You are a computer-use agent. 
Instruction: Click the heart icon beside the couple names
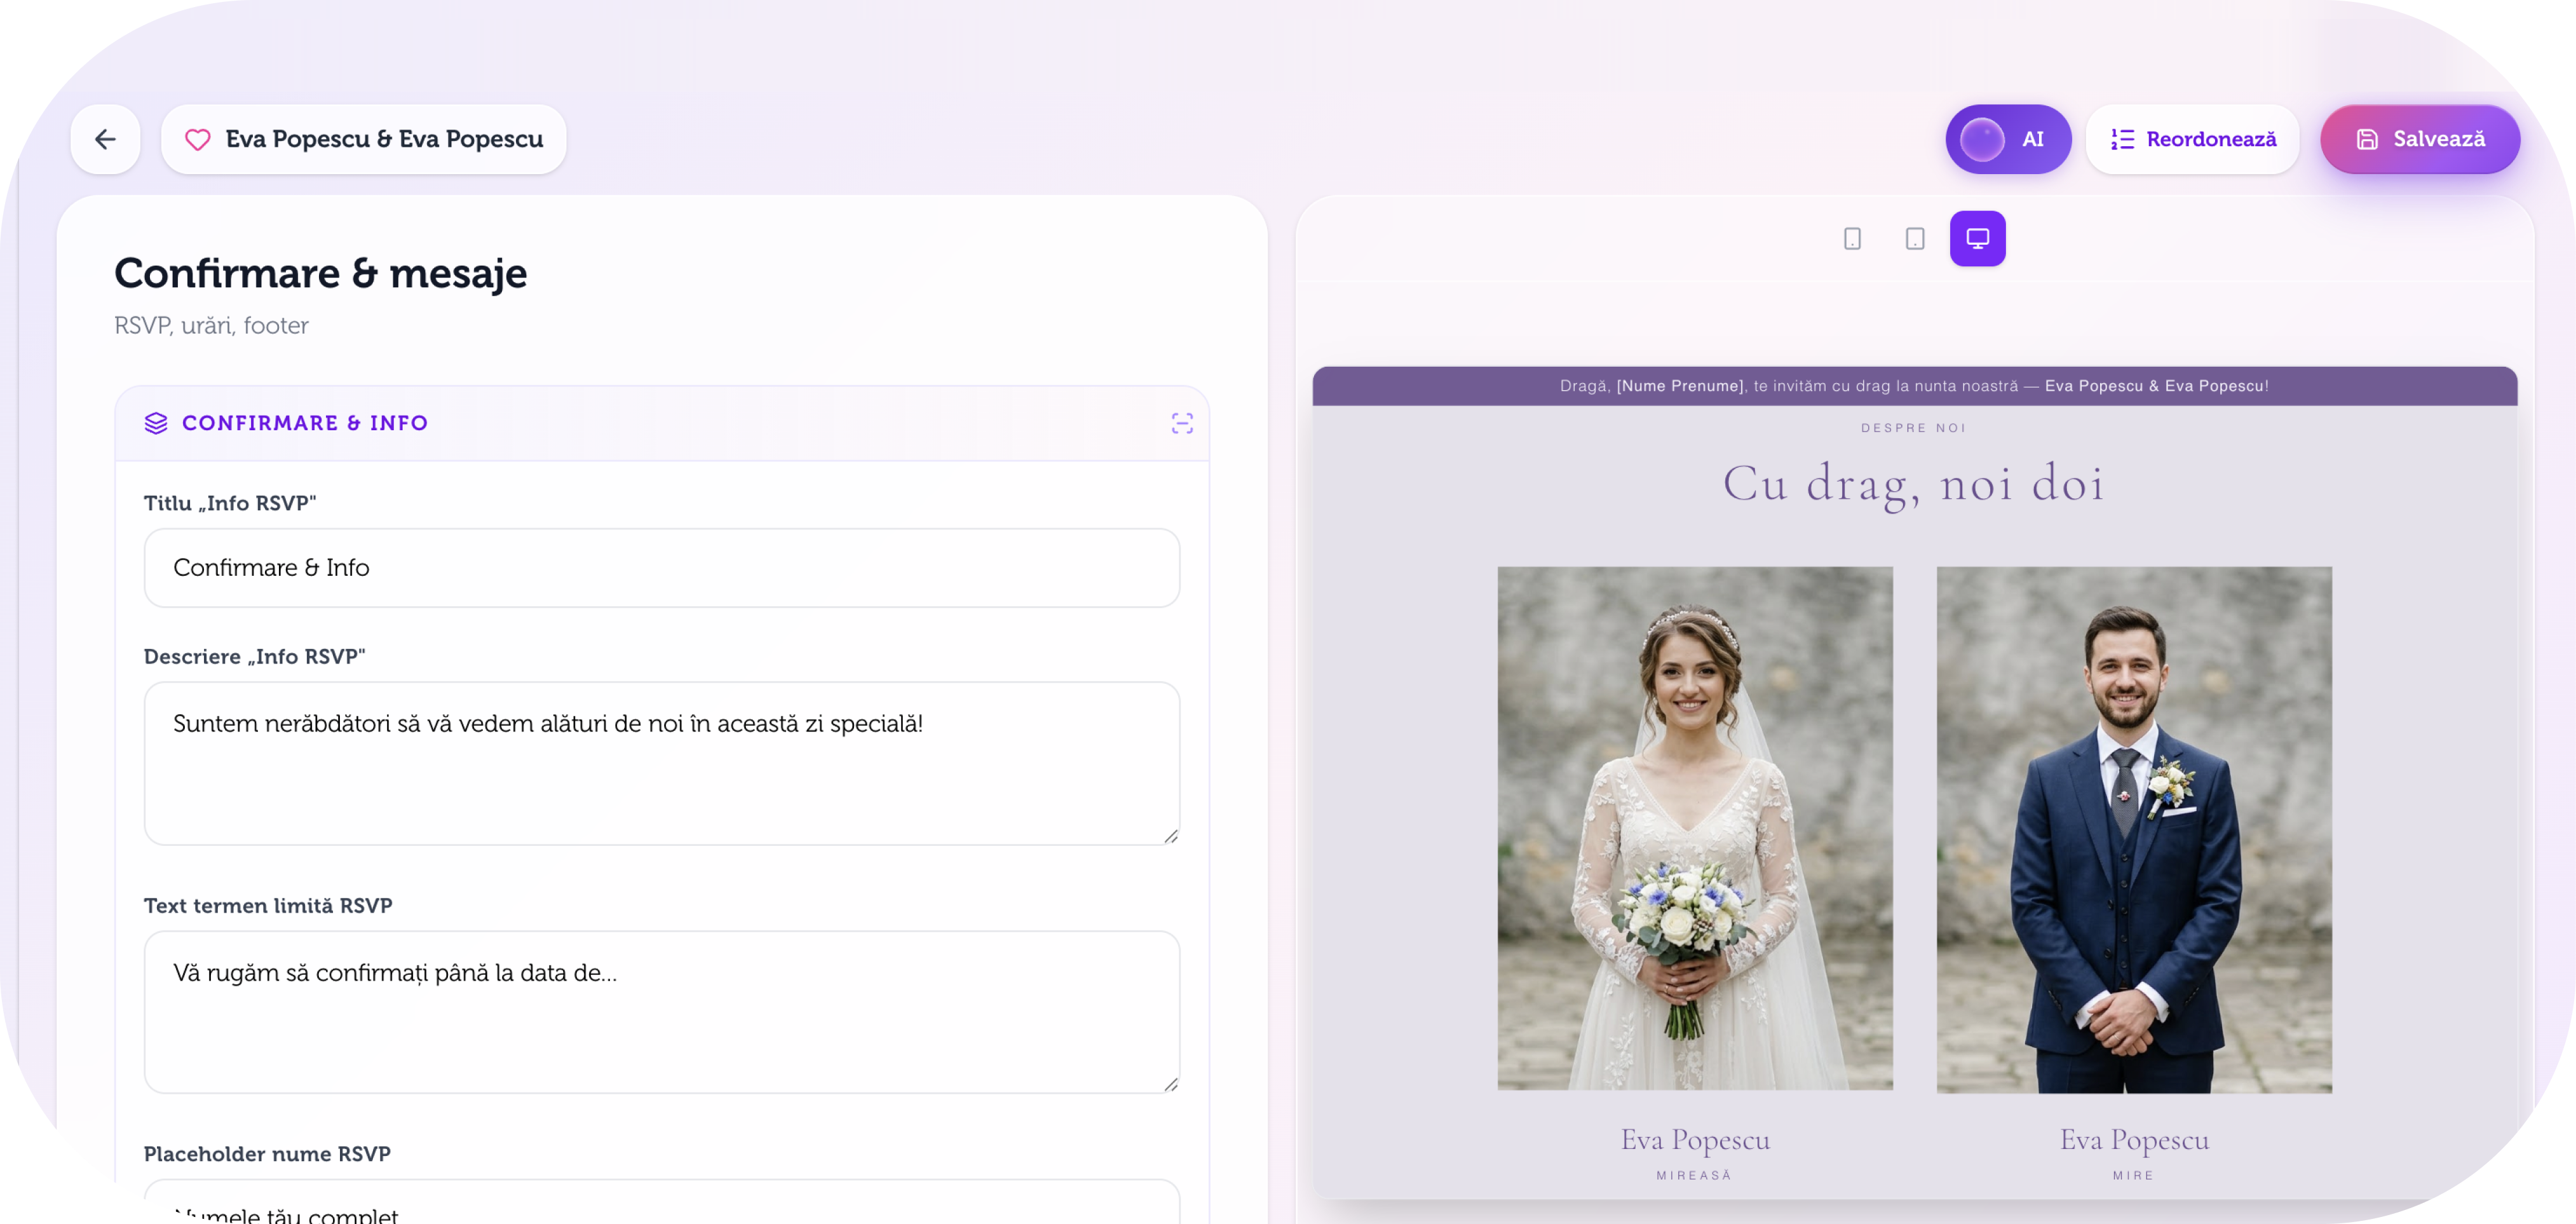point(198,139)
